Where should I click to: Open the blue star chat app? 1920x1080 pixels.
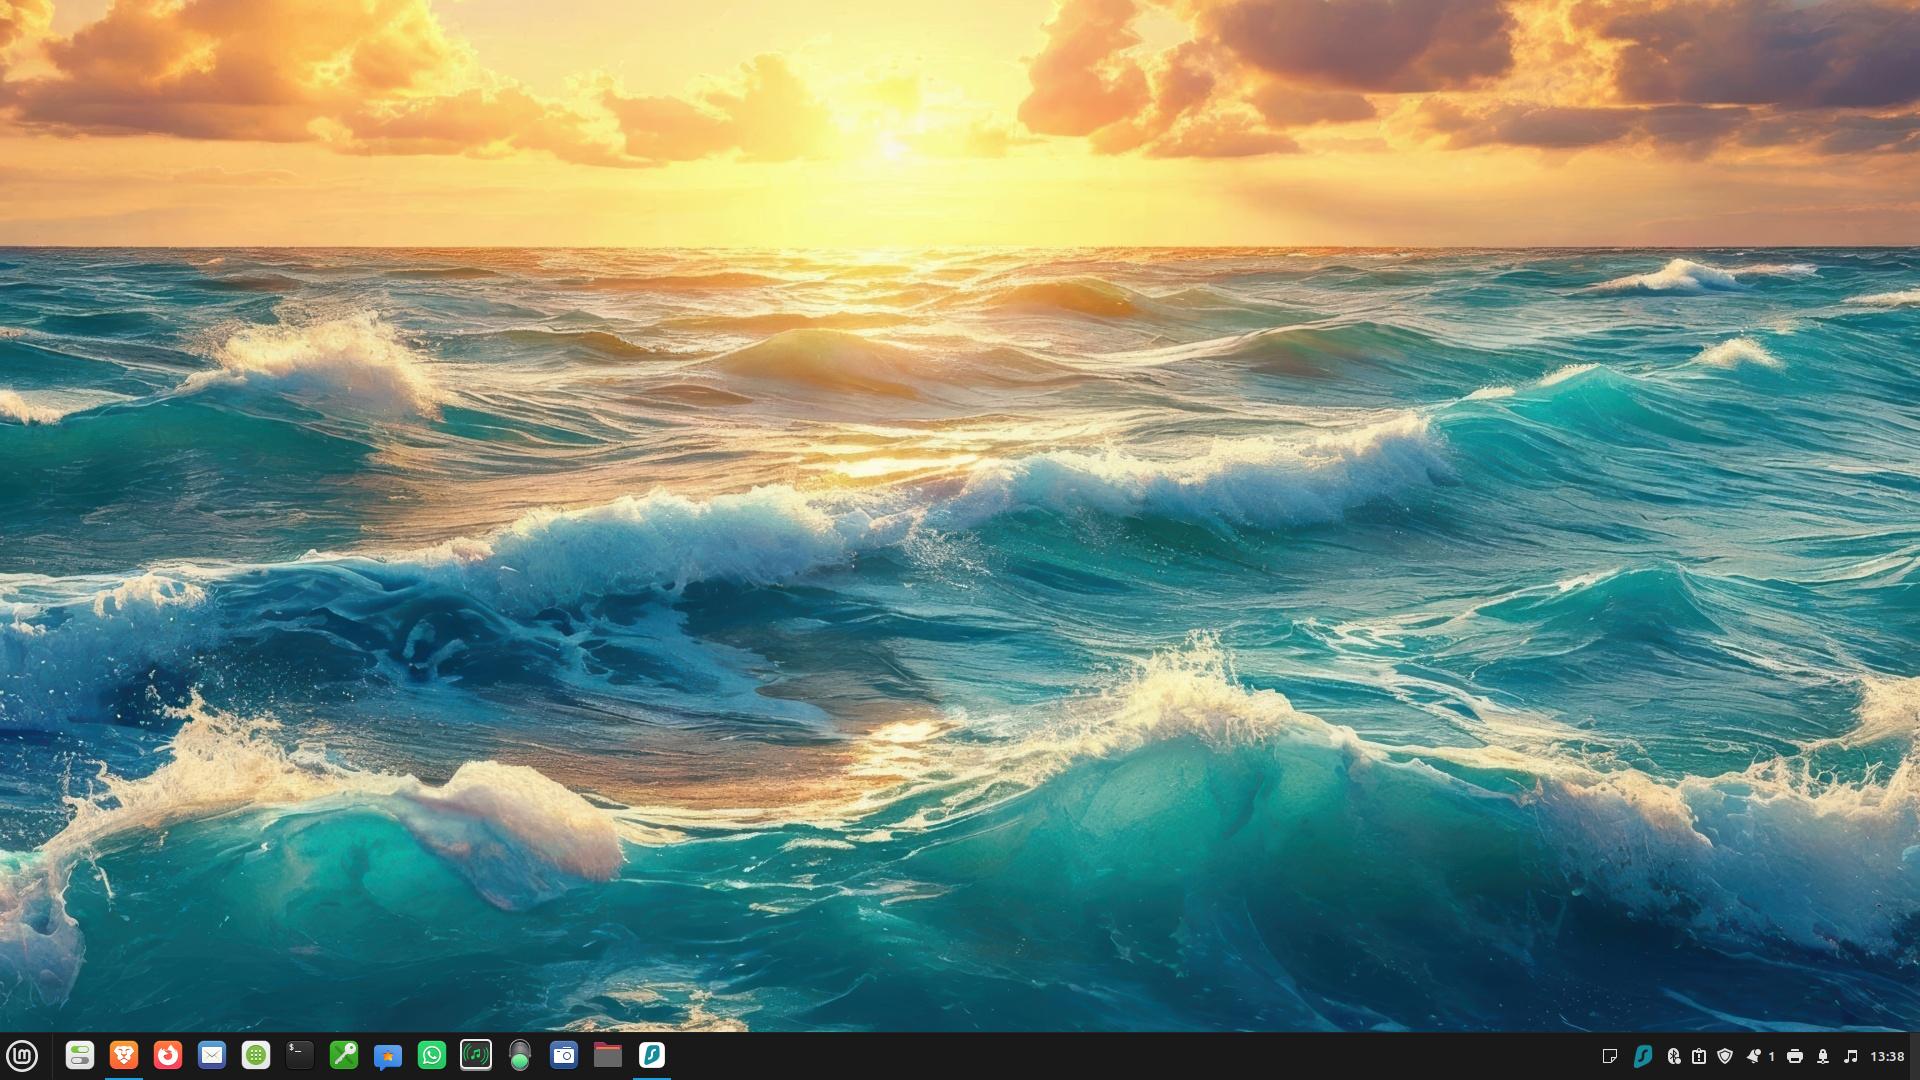click(x=388, y=1056)
